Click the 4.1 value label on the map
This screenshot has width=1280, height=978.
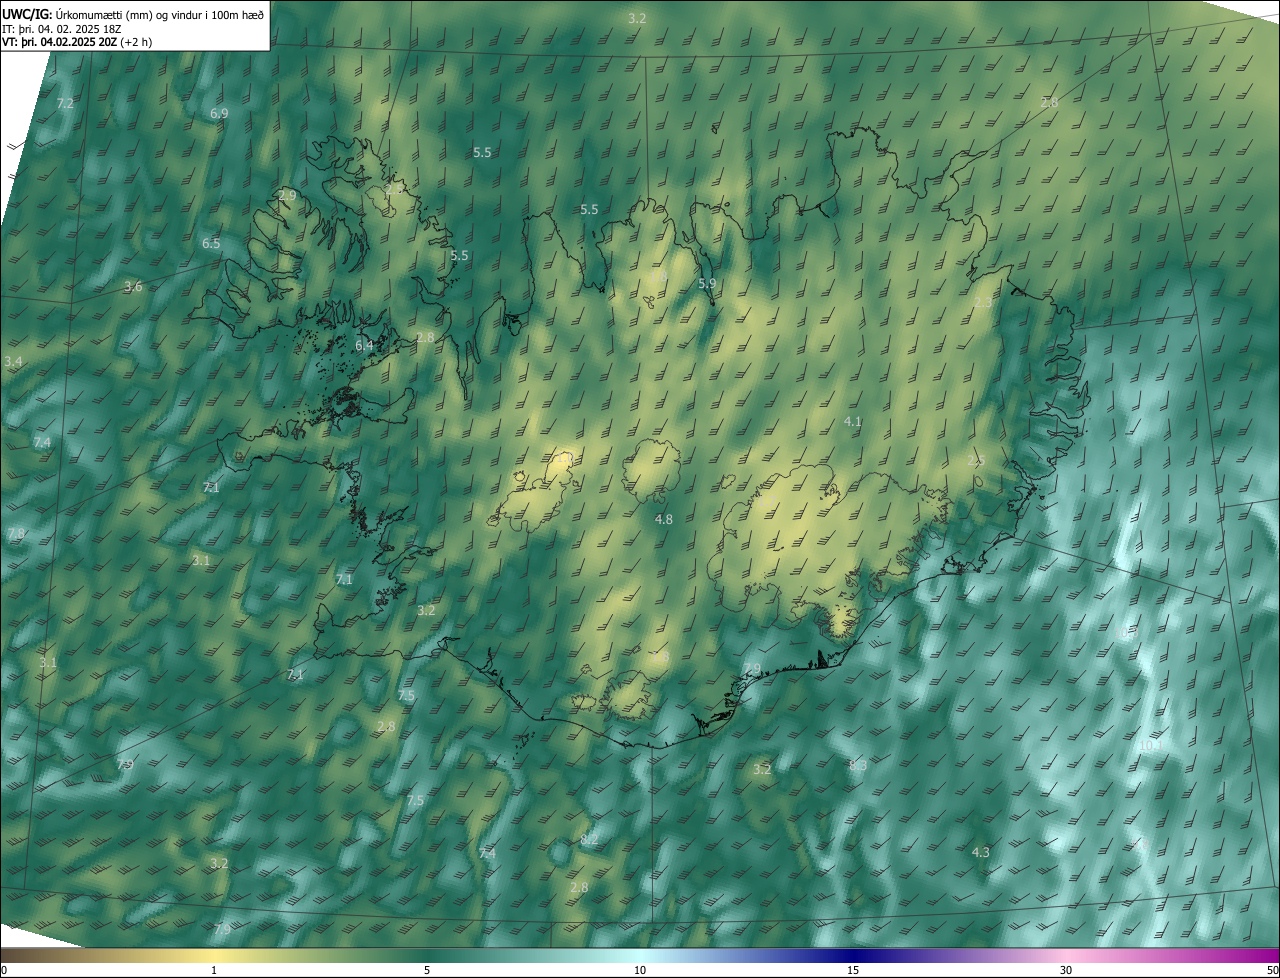[853, 421]
